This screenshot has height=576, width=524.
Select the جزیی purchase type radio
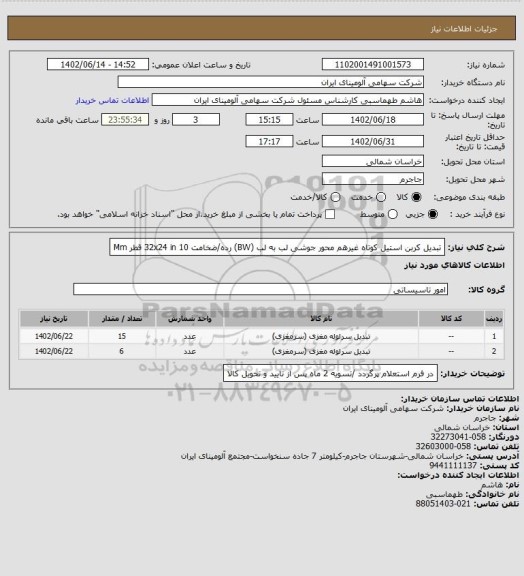(433, 214)
